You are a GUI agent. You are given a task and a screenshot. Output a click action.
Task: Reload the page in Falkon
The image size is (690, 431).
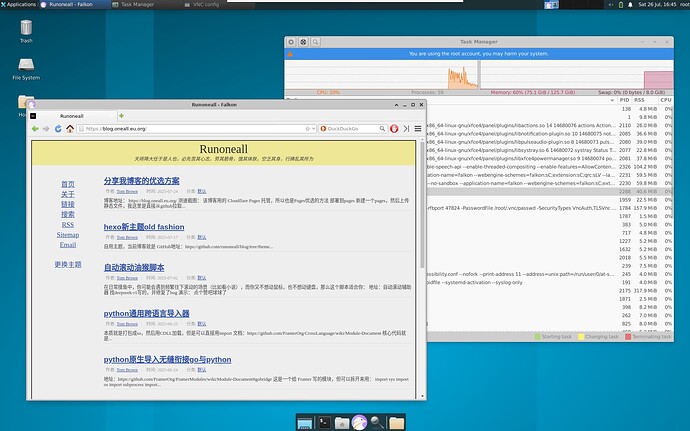(58, 129)
